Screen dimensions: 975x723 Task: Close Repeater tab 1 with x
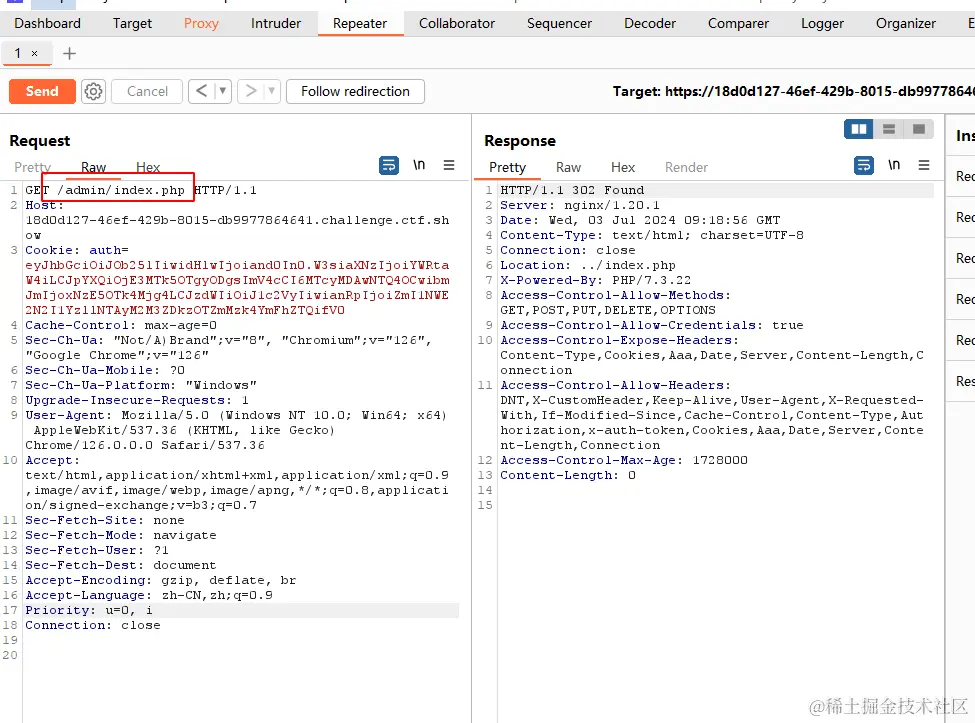click(35, 53)
